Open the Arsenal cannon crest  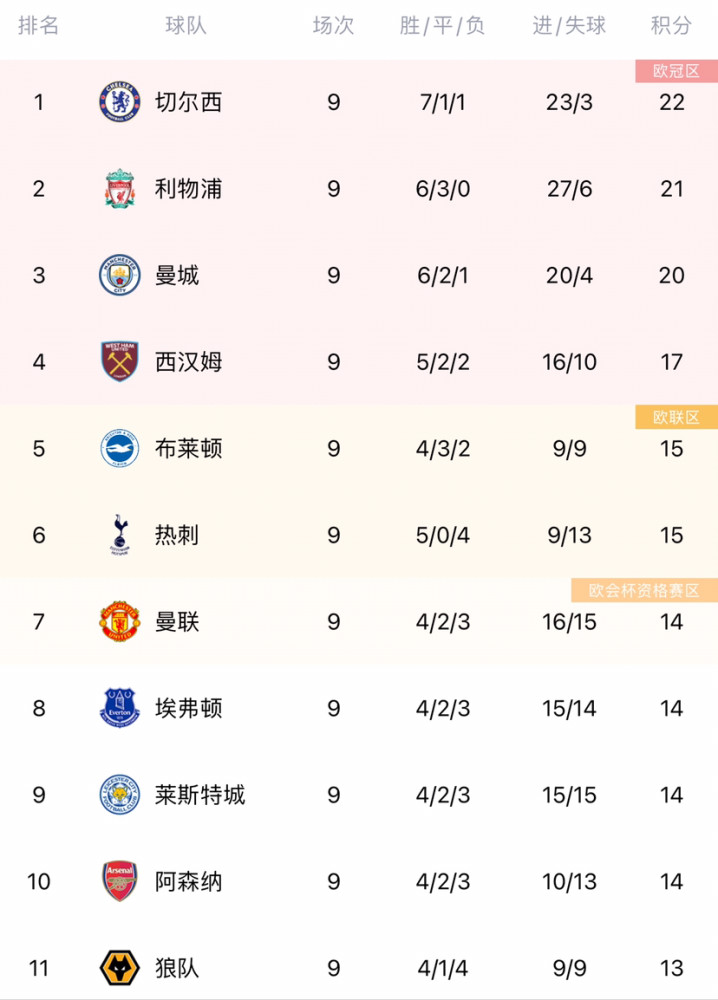tap(120, 881)
